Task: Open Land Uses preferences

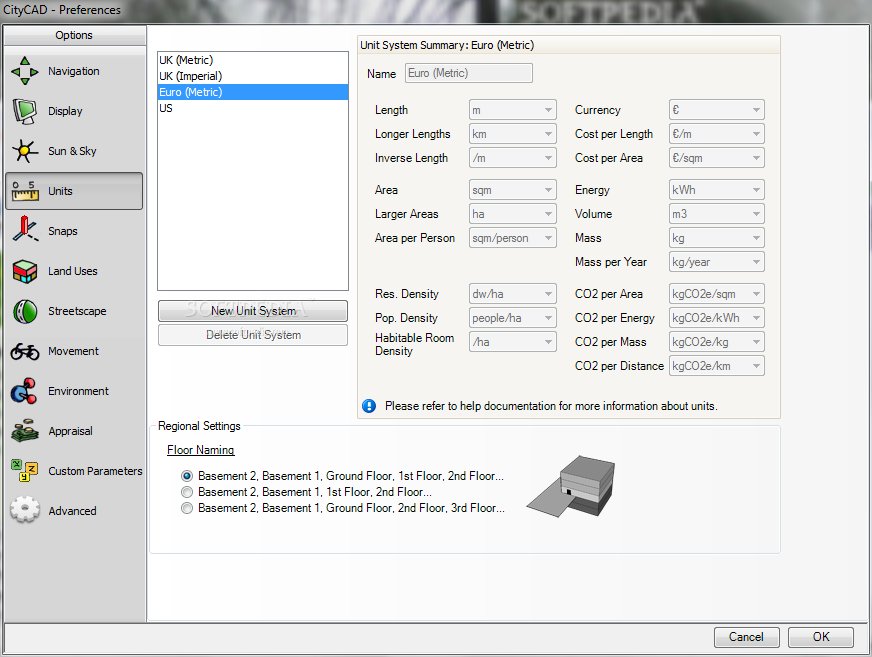Action: (73, 271)
